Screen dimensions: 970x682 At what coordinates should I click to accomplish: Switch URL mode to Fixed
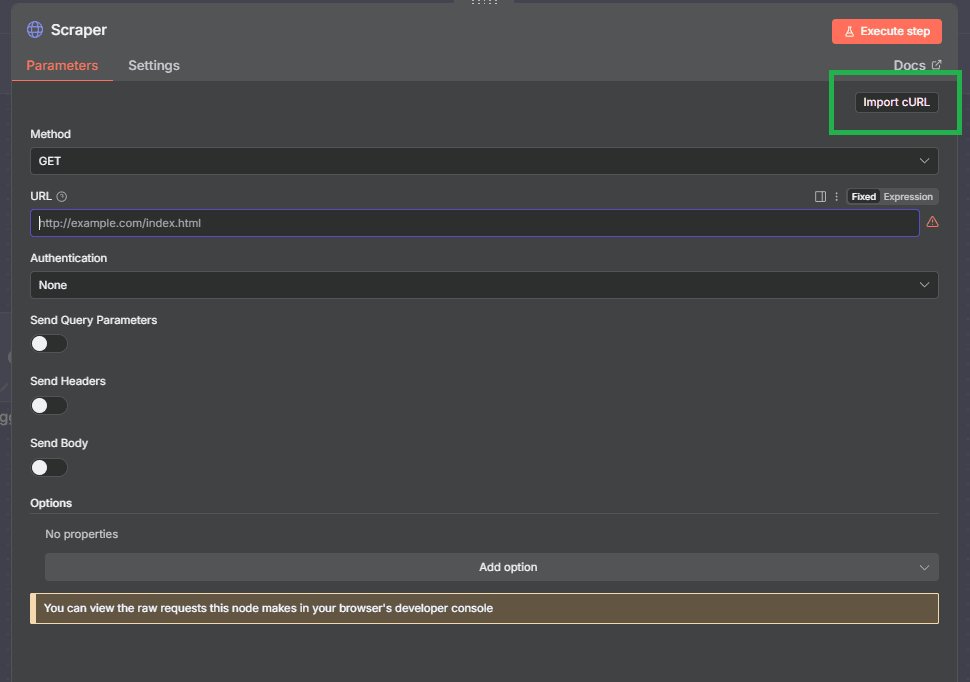tap(864, 197)
